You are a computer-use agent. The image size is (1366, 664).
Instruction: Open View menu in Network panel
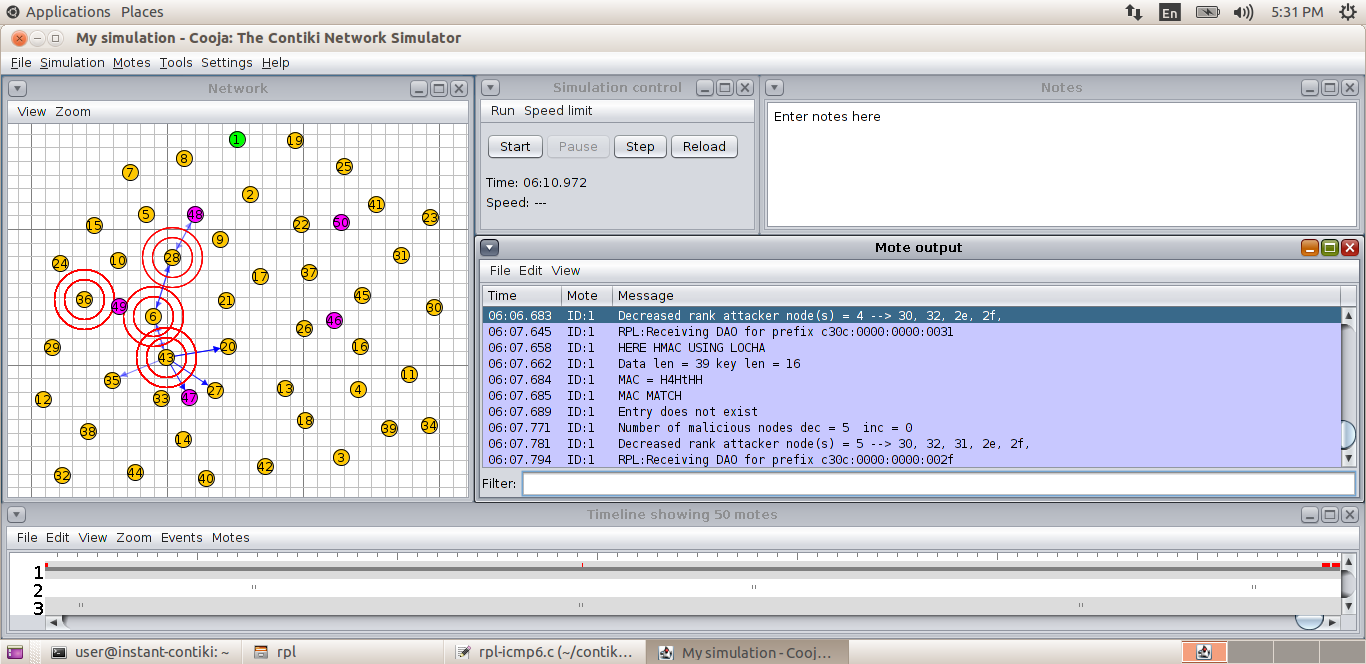pyautogui.click(x=32, y=111)
